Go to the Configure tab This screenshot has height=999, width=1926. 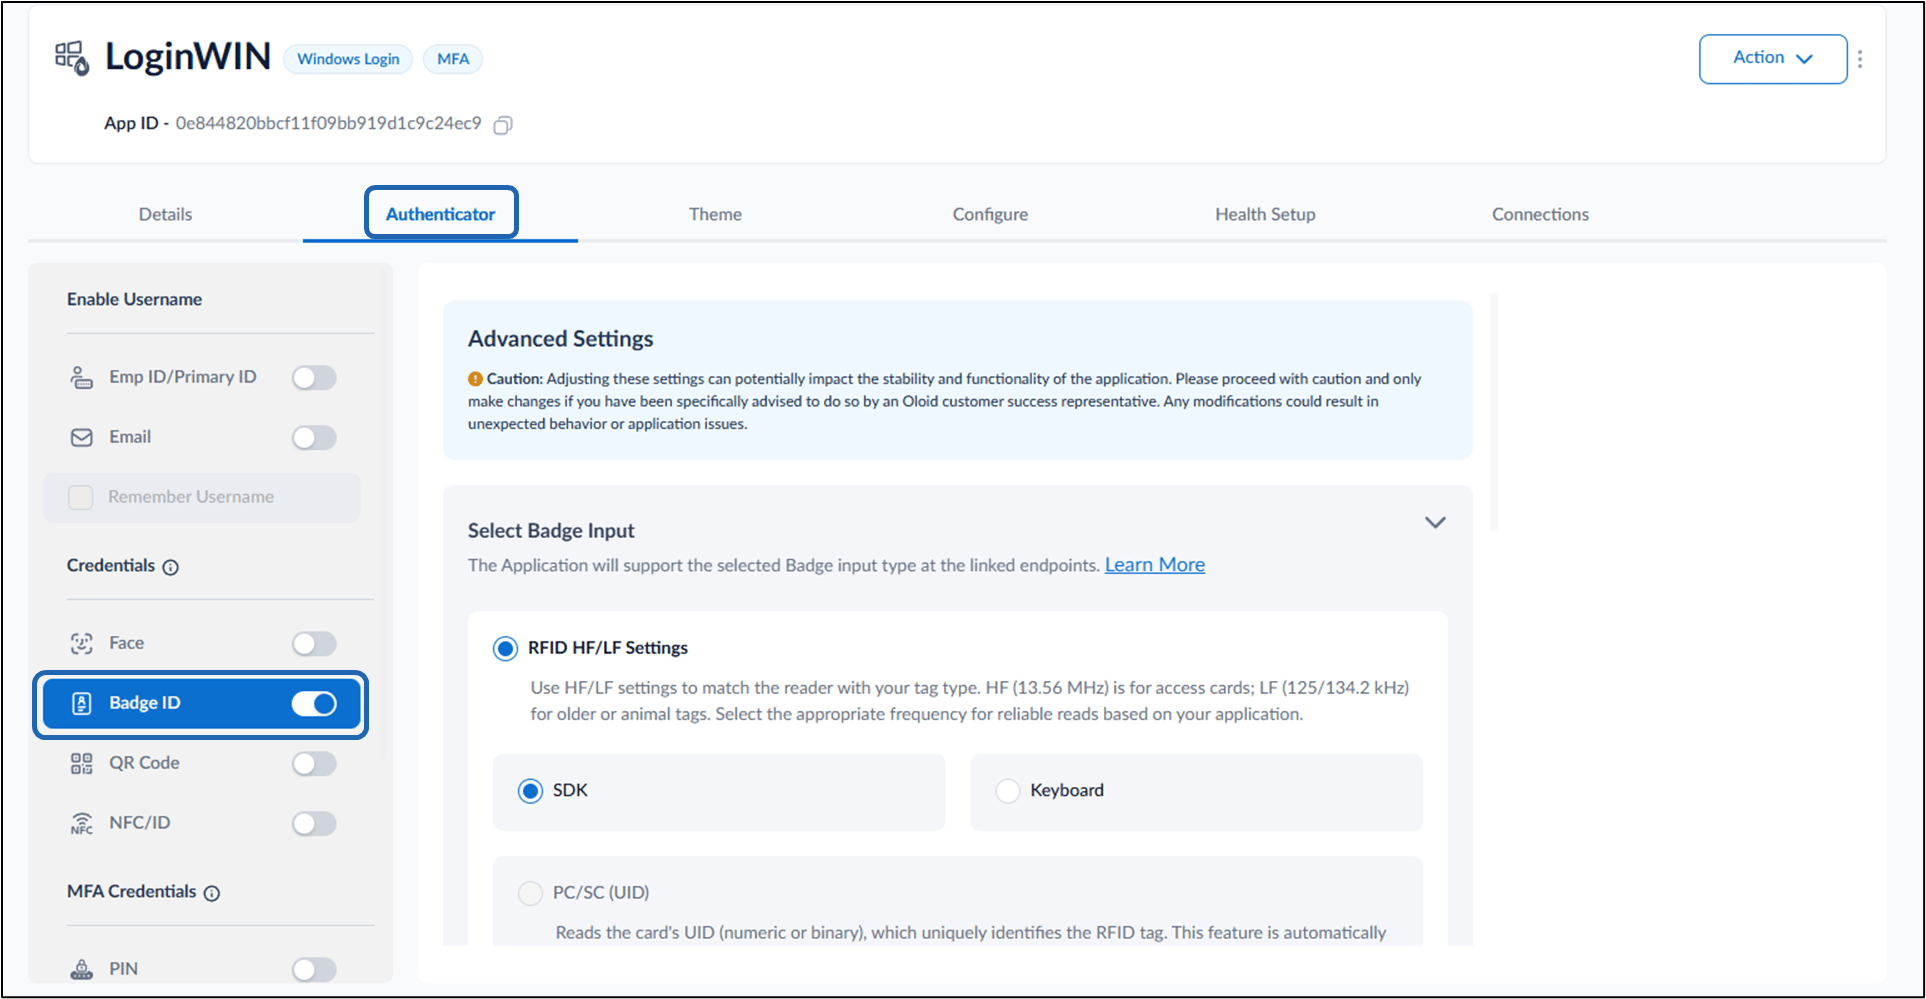coord(990,214)
